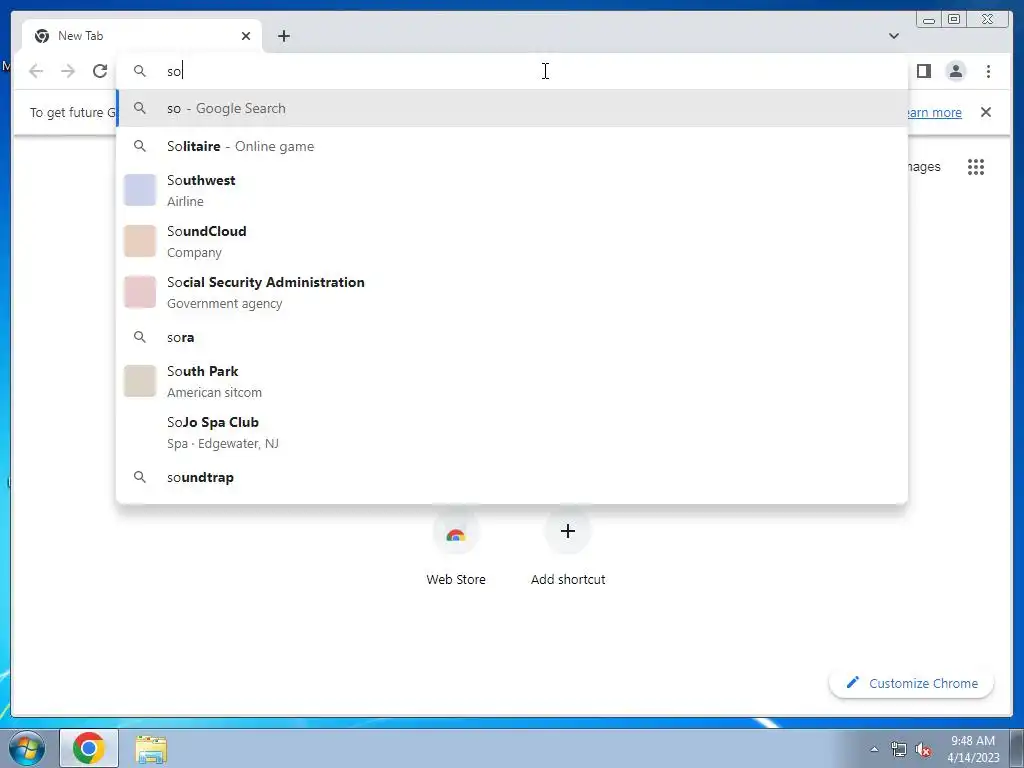
Task: Open the Windows Start button
Action: 26,748
